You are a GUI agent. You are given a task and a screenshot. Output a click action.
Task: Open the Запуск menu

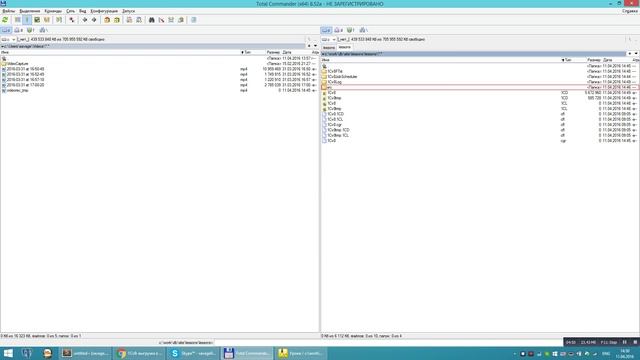pyautogui.click(x=129, y=11)
